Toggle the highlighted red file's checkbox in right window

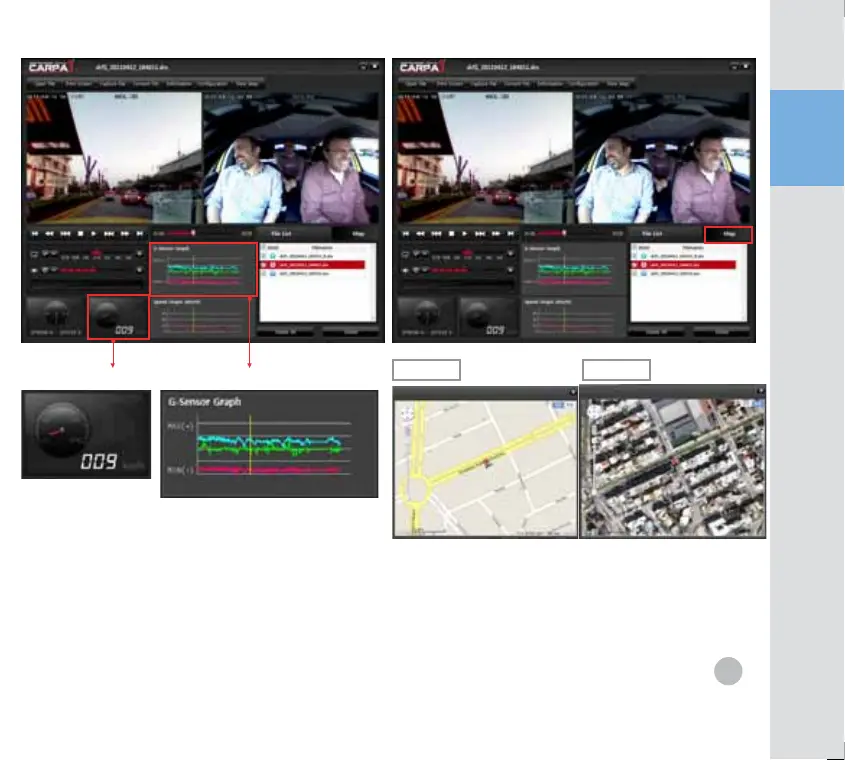(639, 265)
